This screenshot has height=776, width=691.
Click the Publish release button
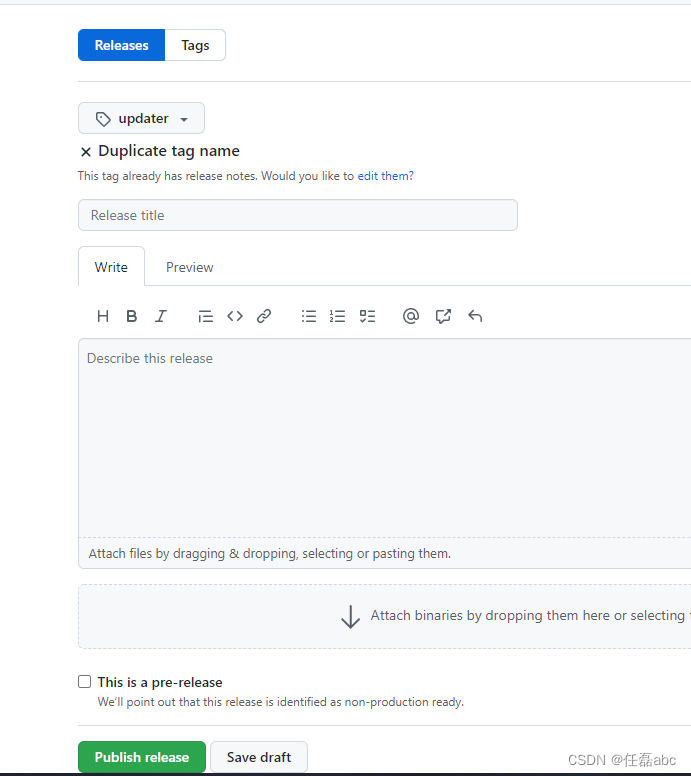coord(141,757)
